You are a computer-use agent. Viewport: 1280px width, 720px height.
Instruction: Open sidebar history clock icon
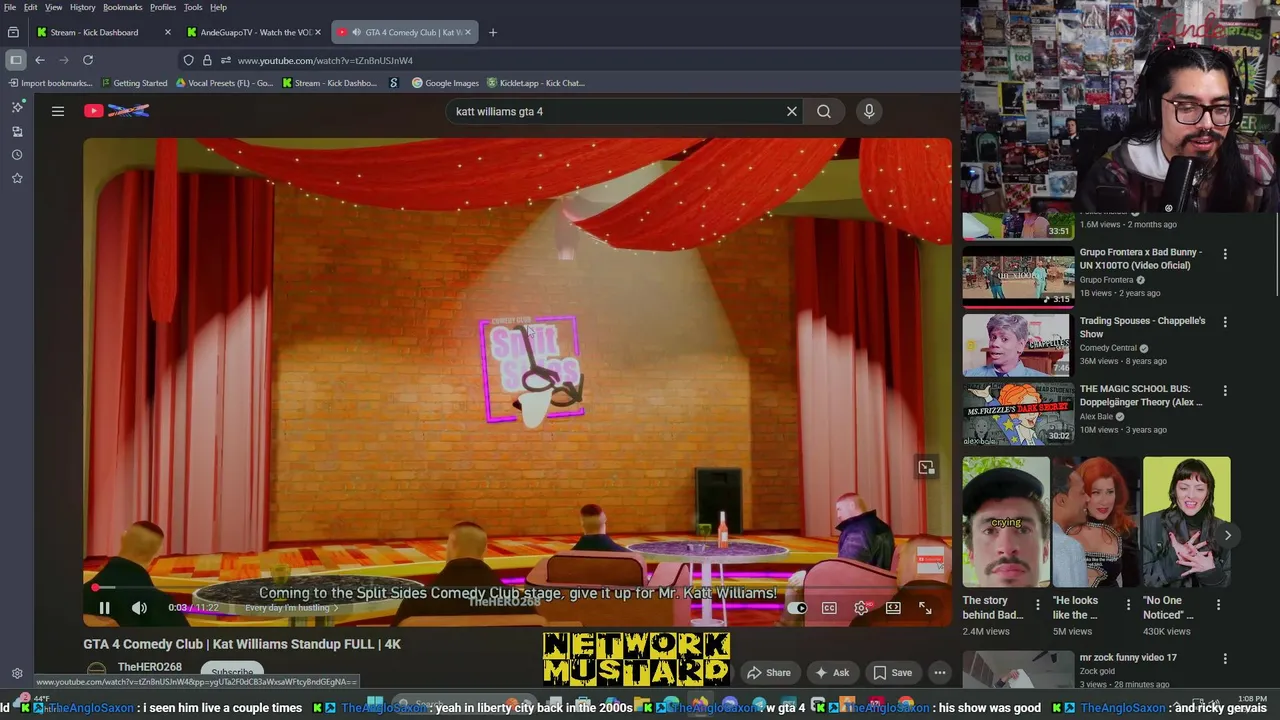tap(17, 155)
